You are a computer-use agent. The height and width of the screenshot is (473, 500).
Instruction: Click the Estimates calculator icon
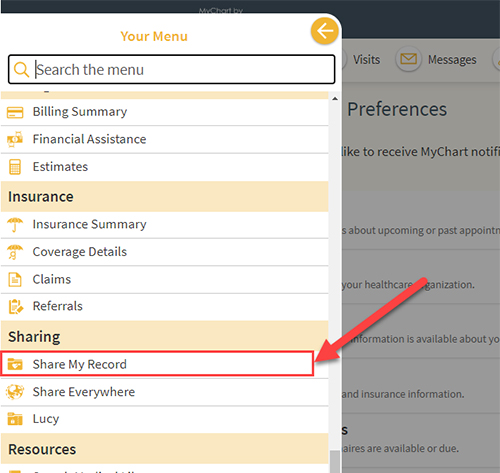[15, 167]
